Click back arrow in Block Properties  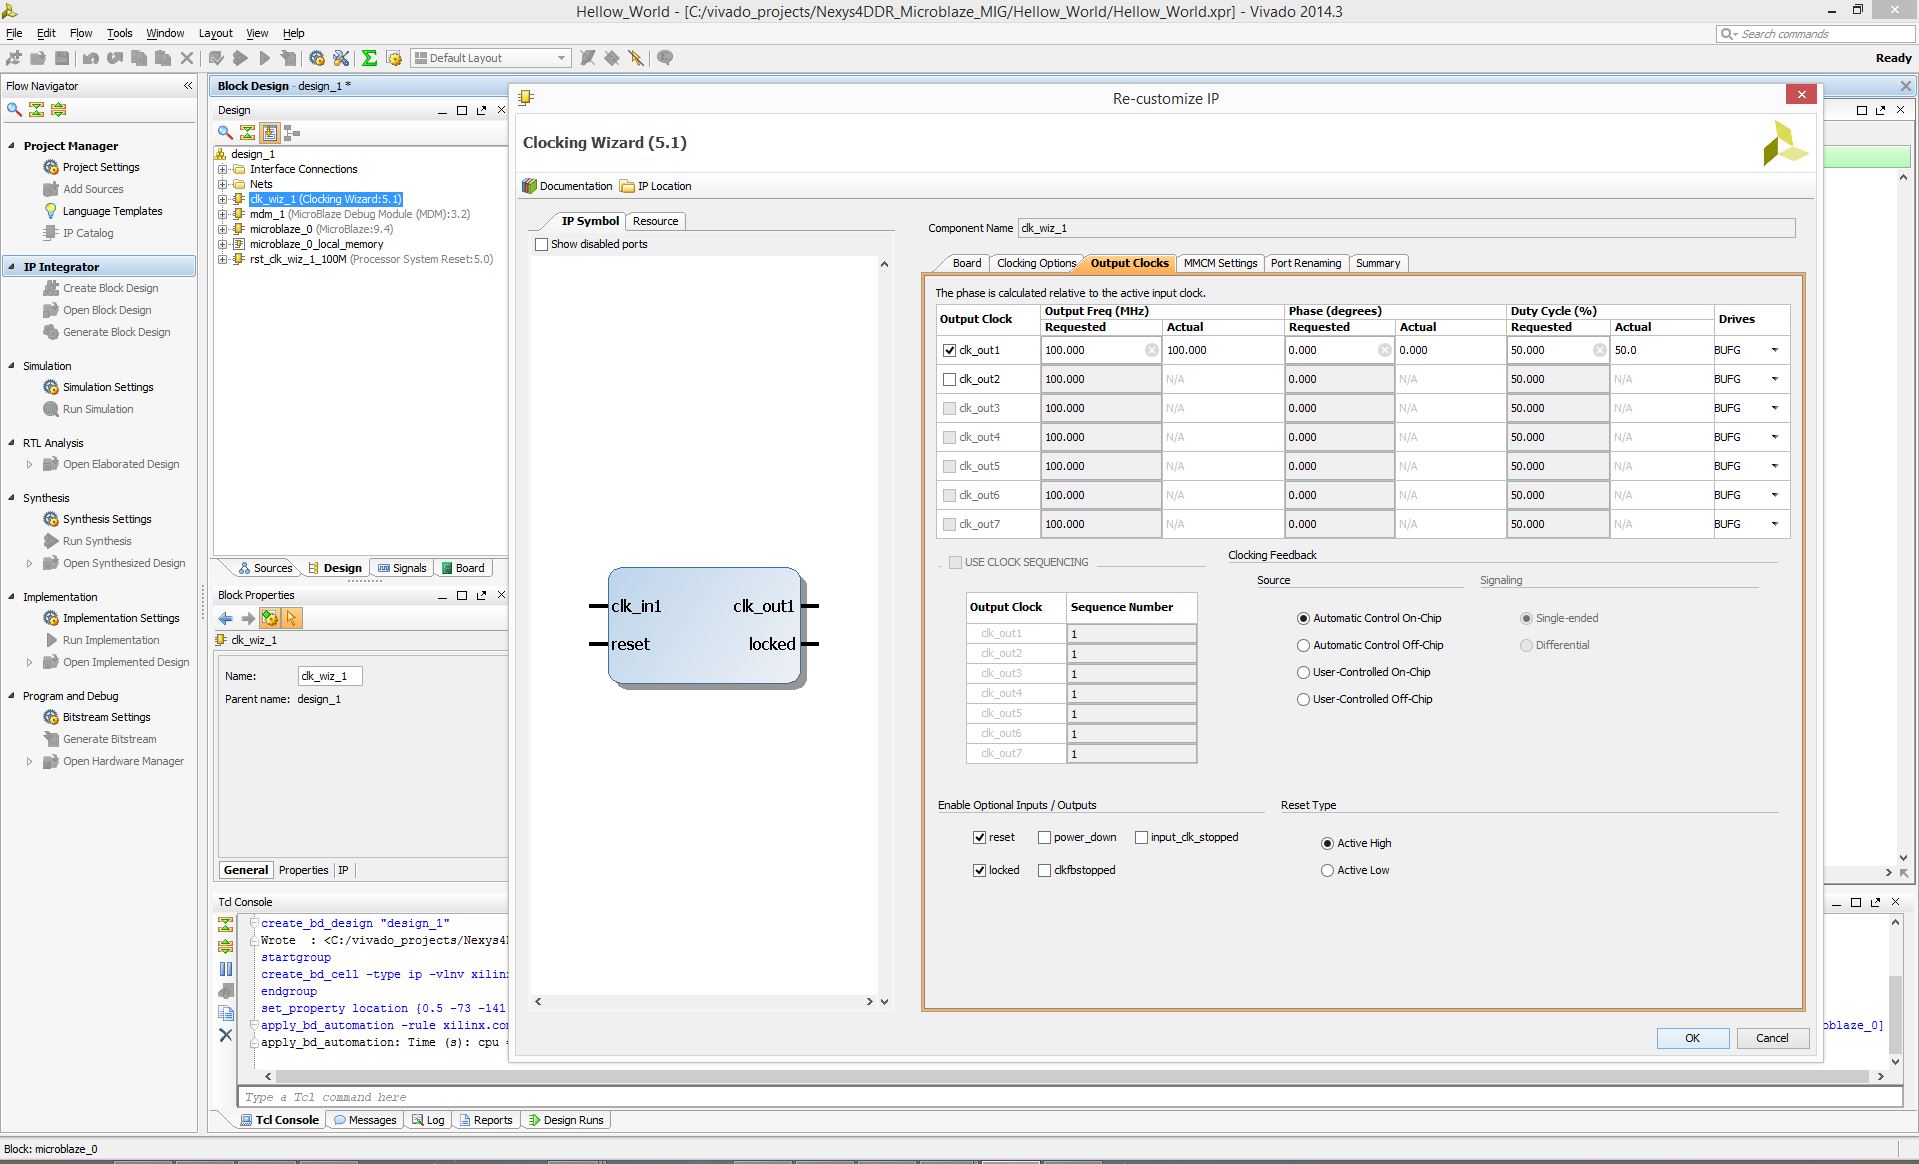click(226, 619)
